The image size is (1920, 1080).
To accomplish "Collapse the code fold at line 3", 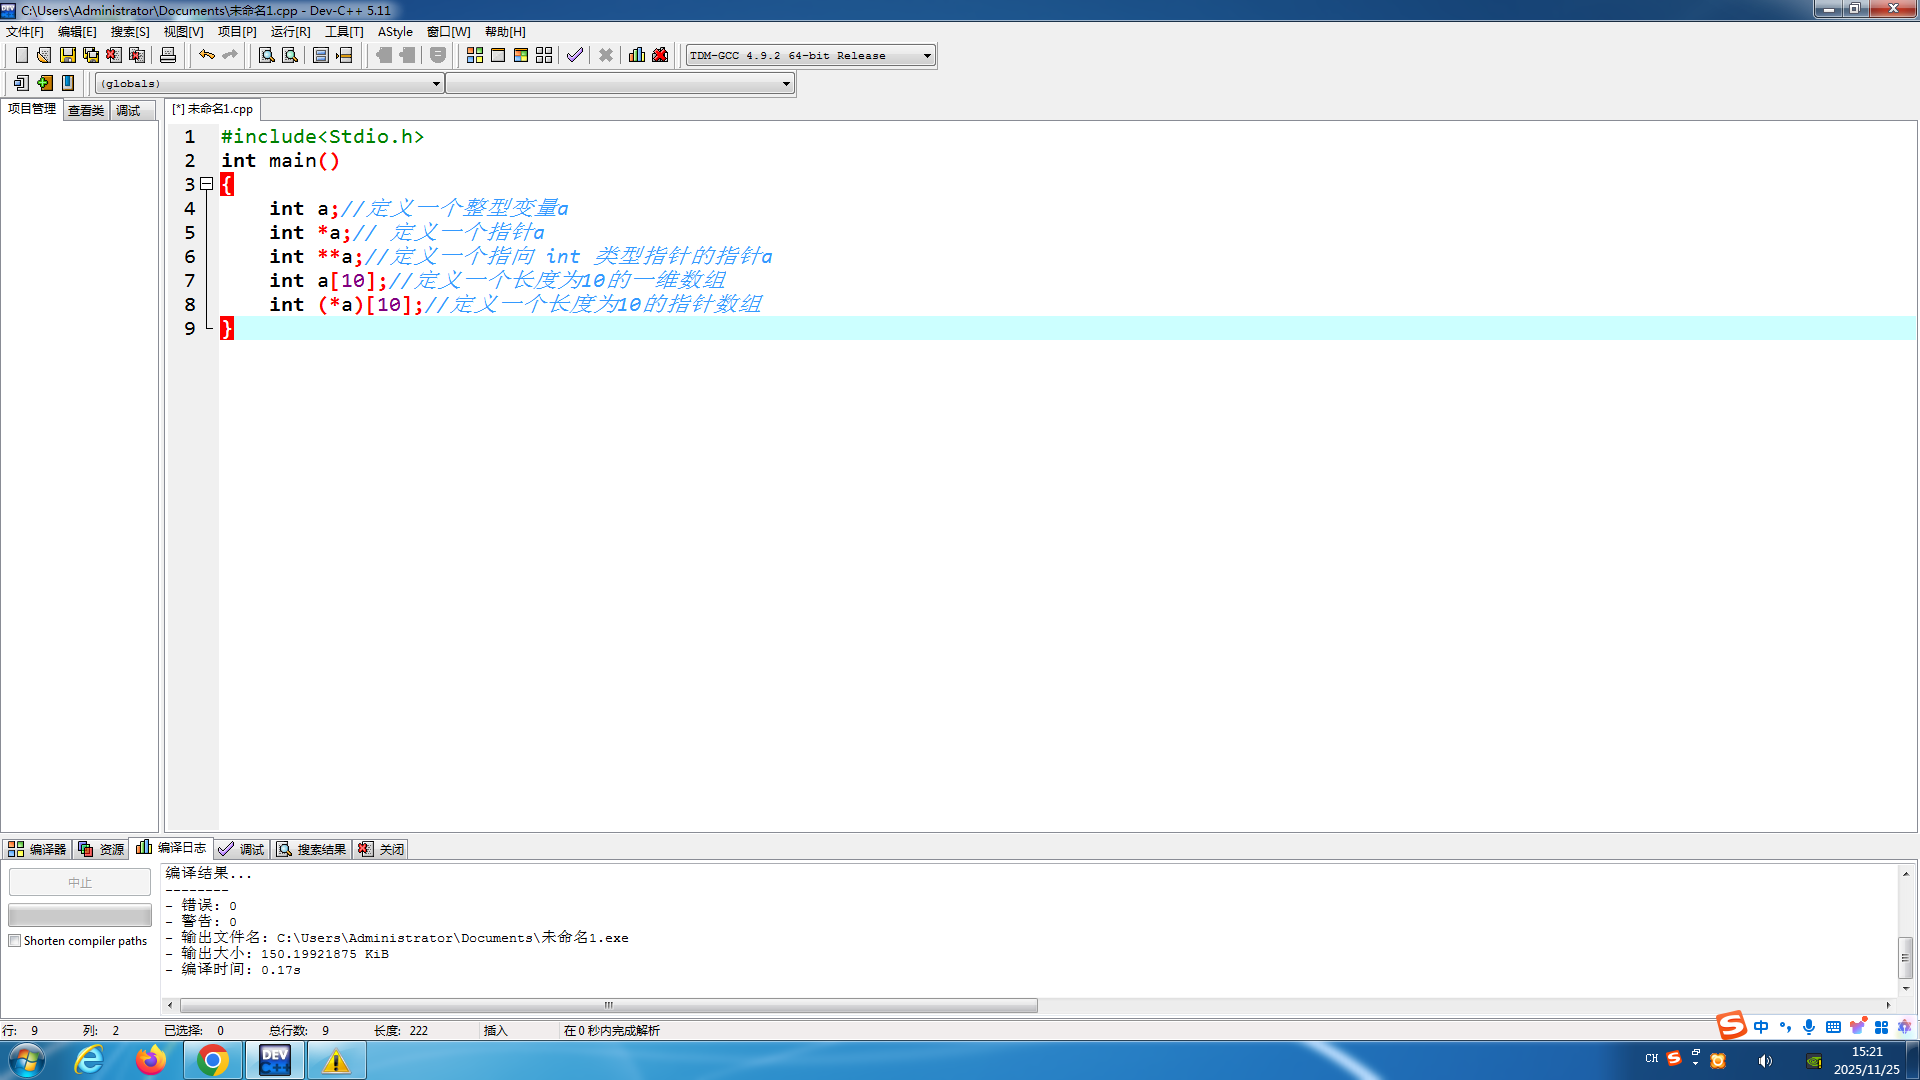I will [205, 184].
